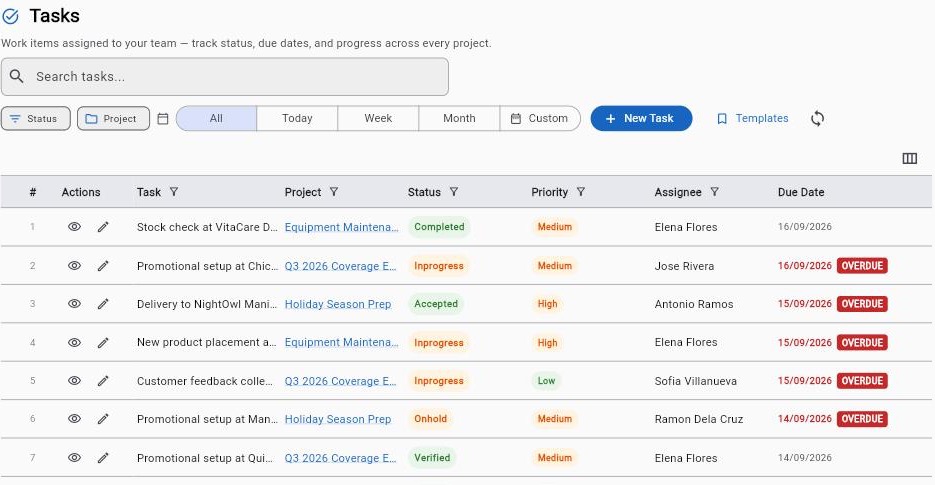Viewport: 935px width, 485px height.
Task: Open Templates
Action: point(753,118)
